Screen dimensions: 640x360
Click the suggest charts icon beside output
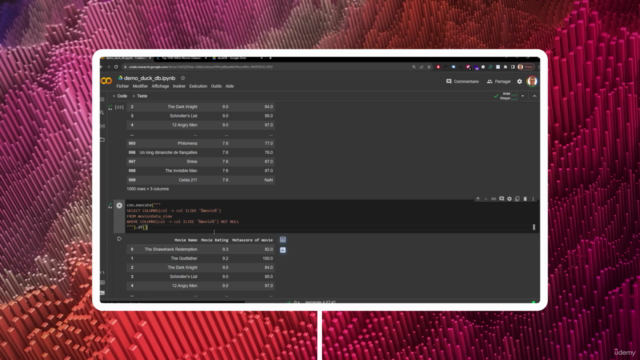pos(283,250)
